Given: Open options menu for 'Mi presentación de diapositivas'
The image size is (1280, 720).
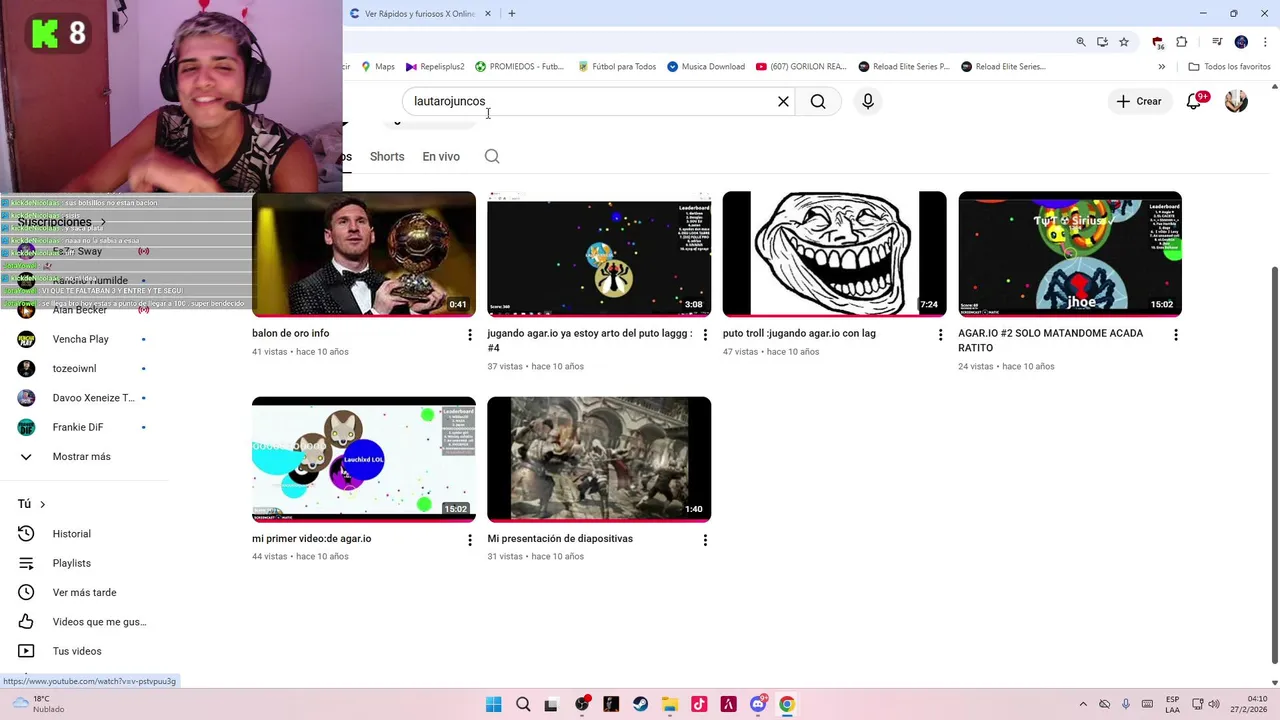Looking at the screenshot, I should 705,540.
